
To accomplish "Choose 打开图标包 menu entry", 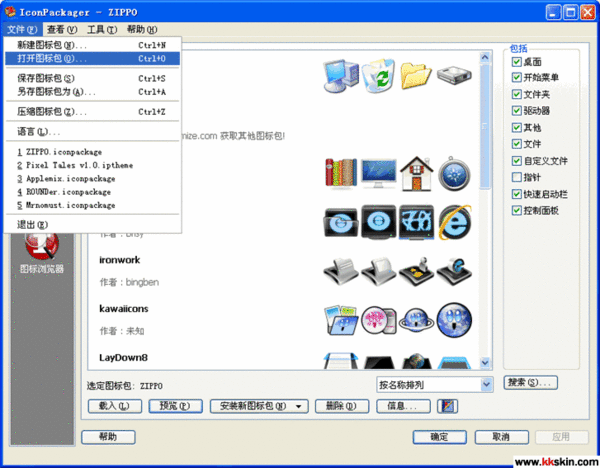I will (x=92, y=59).
